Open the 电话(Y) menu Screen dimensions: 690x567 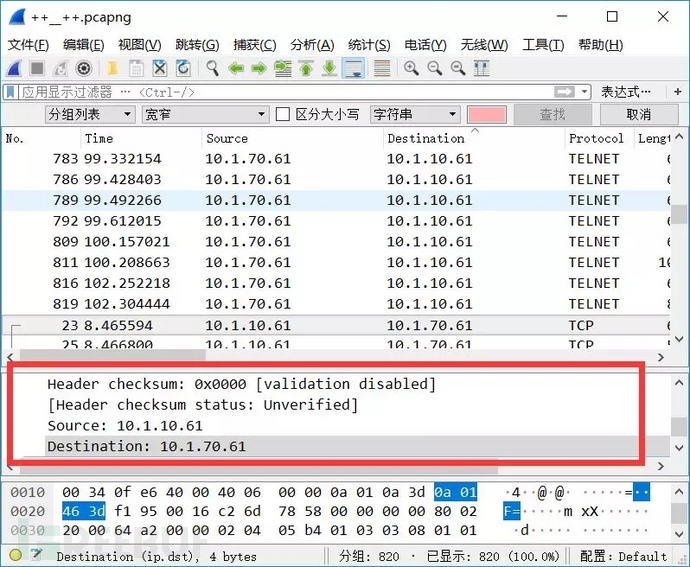point(425,44)
